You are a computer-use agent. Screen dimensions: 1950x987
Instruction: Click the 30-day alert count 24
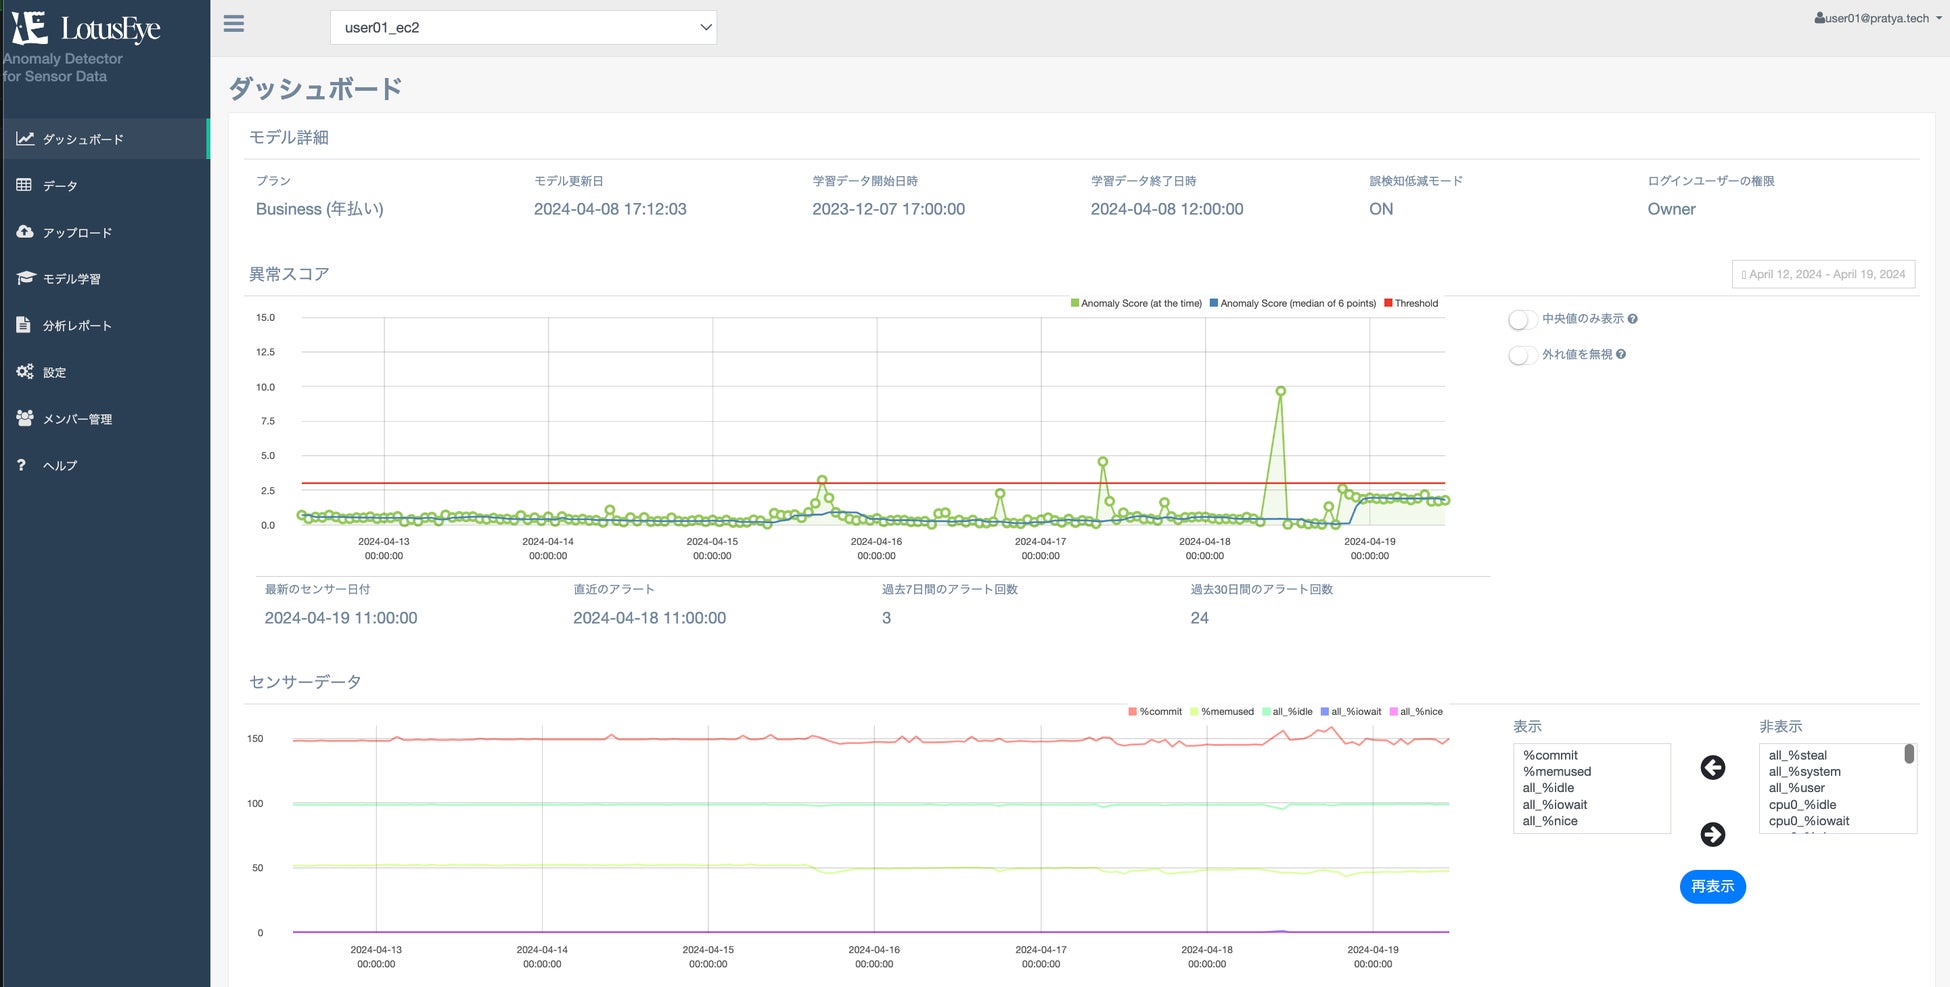(1200, 618)
